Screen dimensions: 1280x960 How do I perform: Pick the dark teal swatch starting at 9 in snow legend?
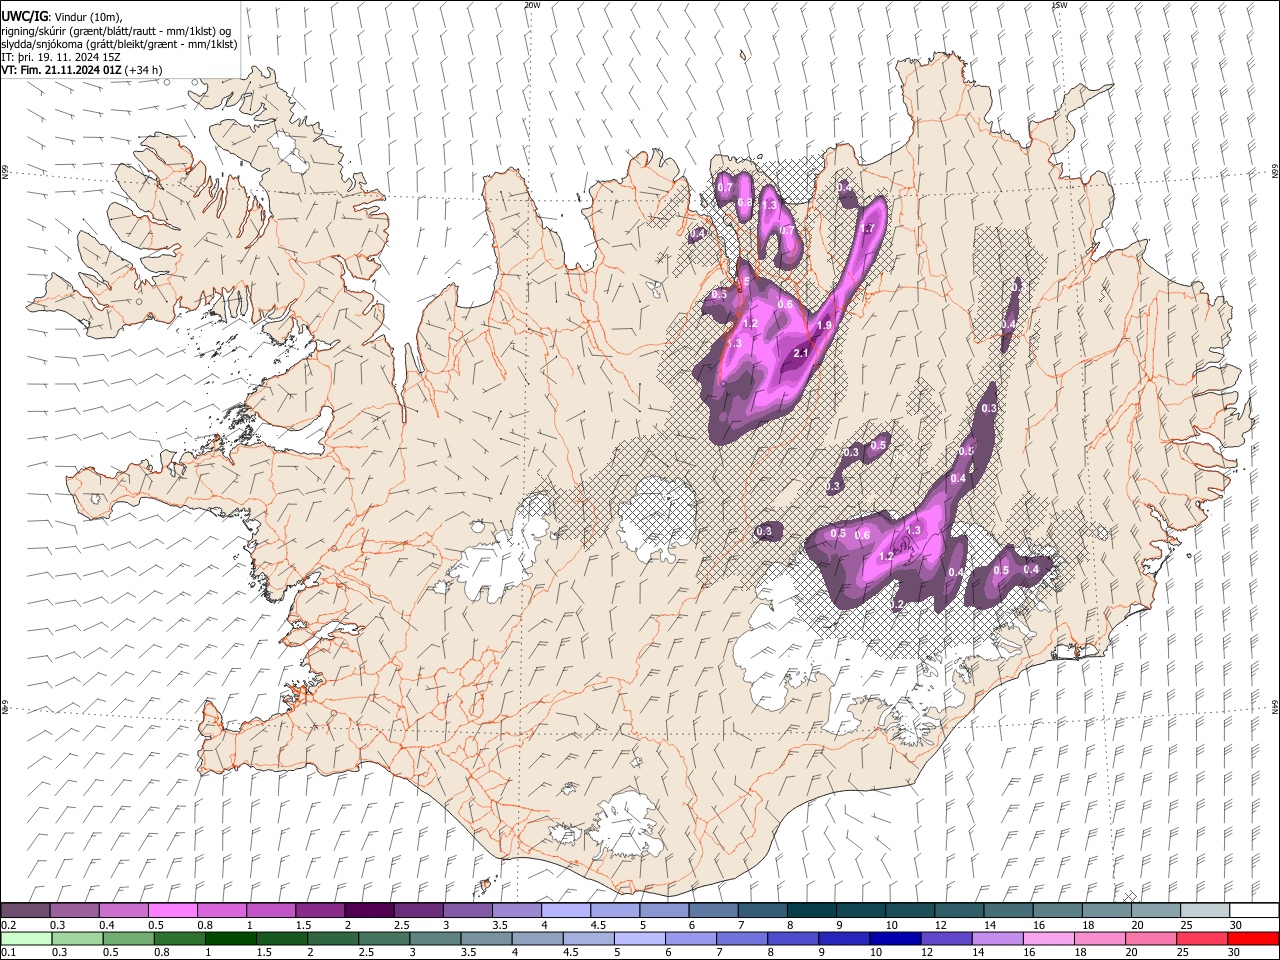[x=860, y=910]
